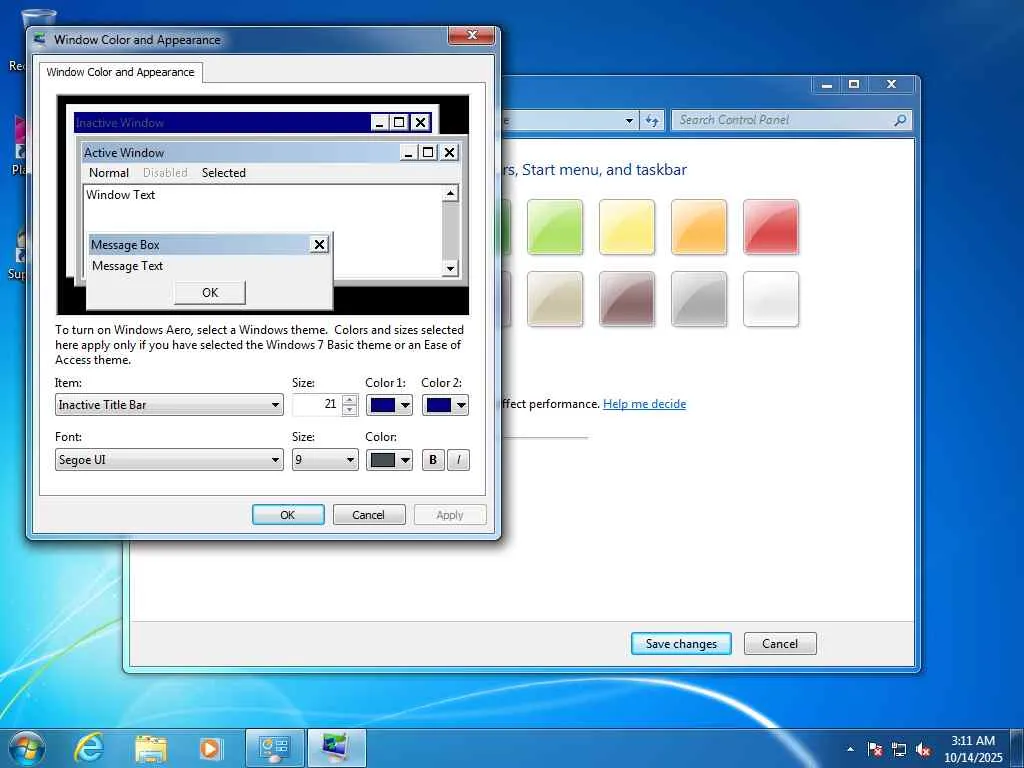Screen dimensions: 1024x768
Task: Click Selected menu in preview
Action: pos(223,172)
